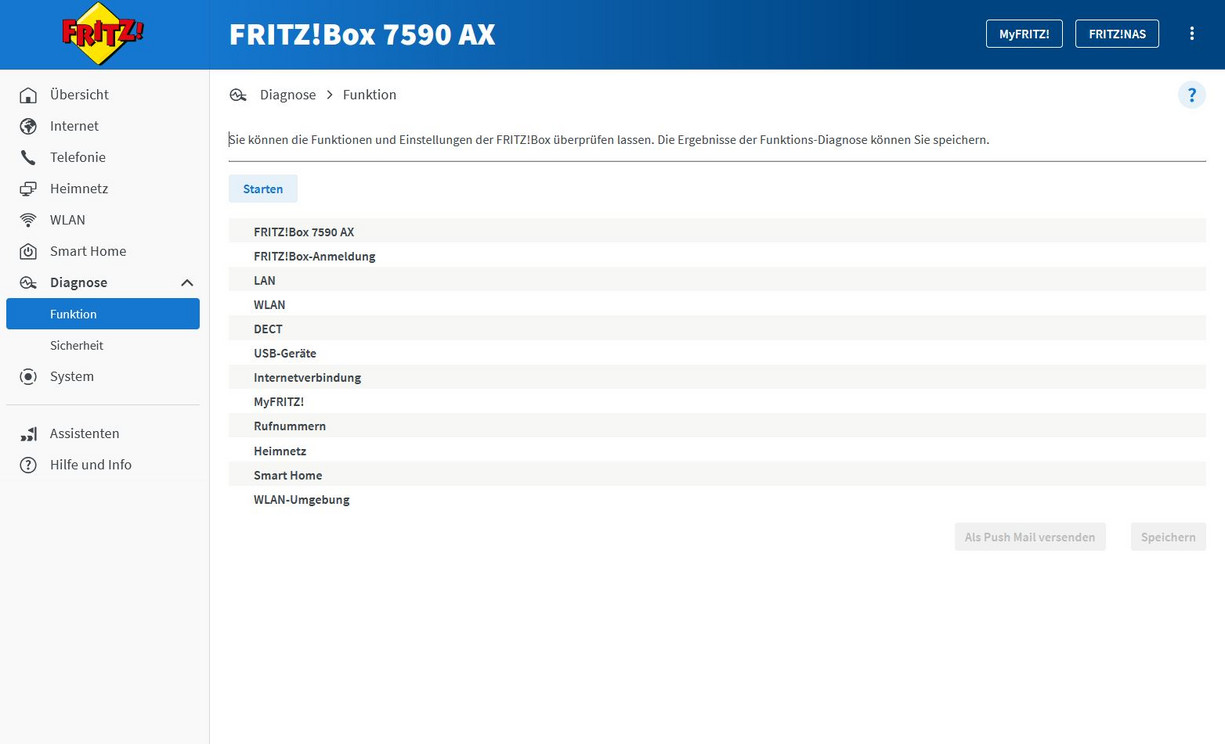Click the WLAN wifi signal icon
The width and height of the screenshot is (1225, 744).
click(29, 220)
